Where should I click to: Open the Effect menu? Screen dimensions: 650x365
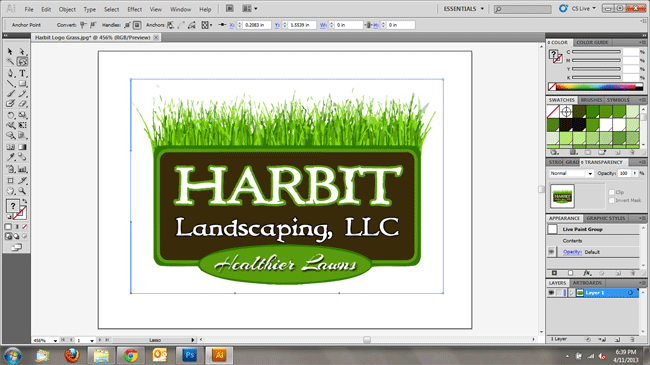tap(134, 9)
